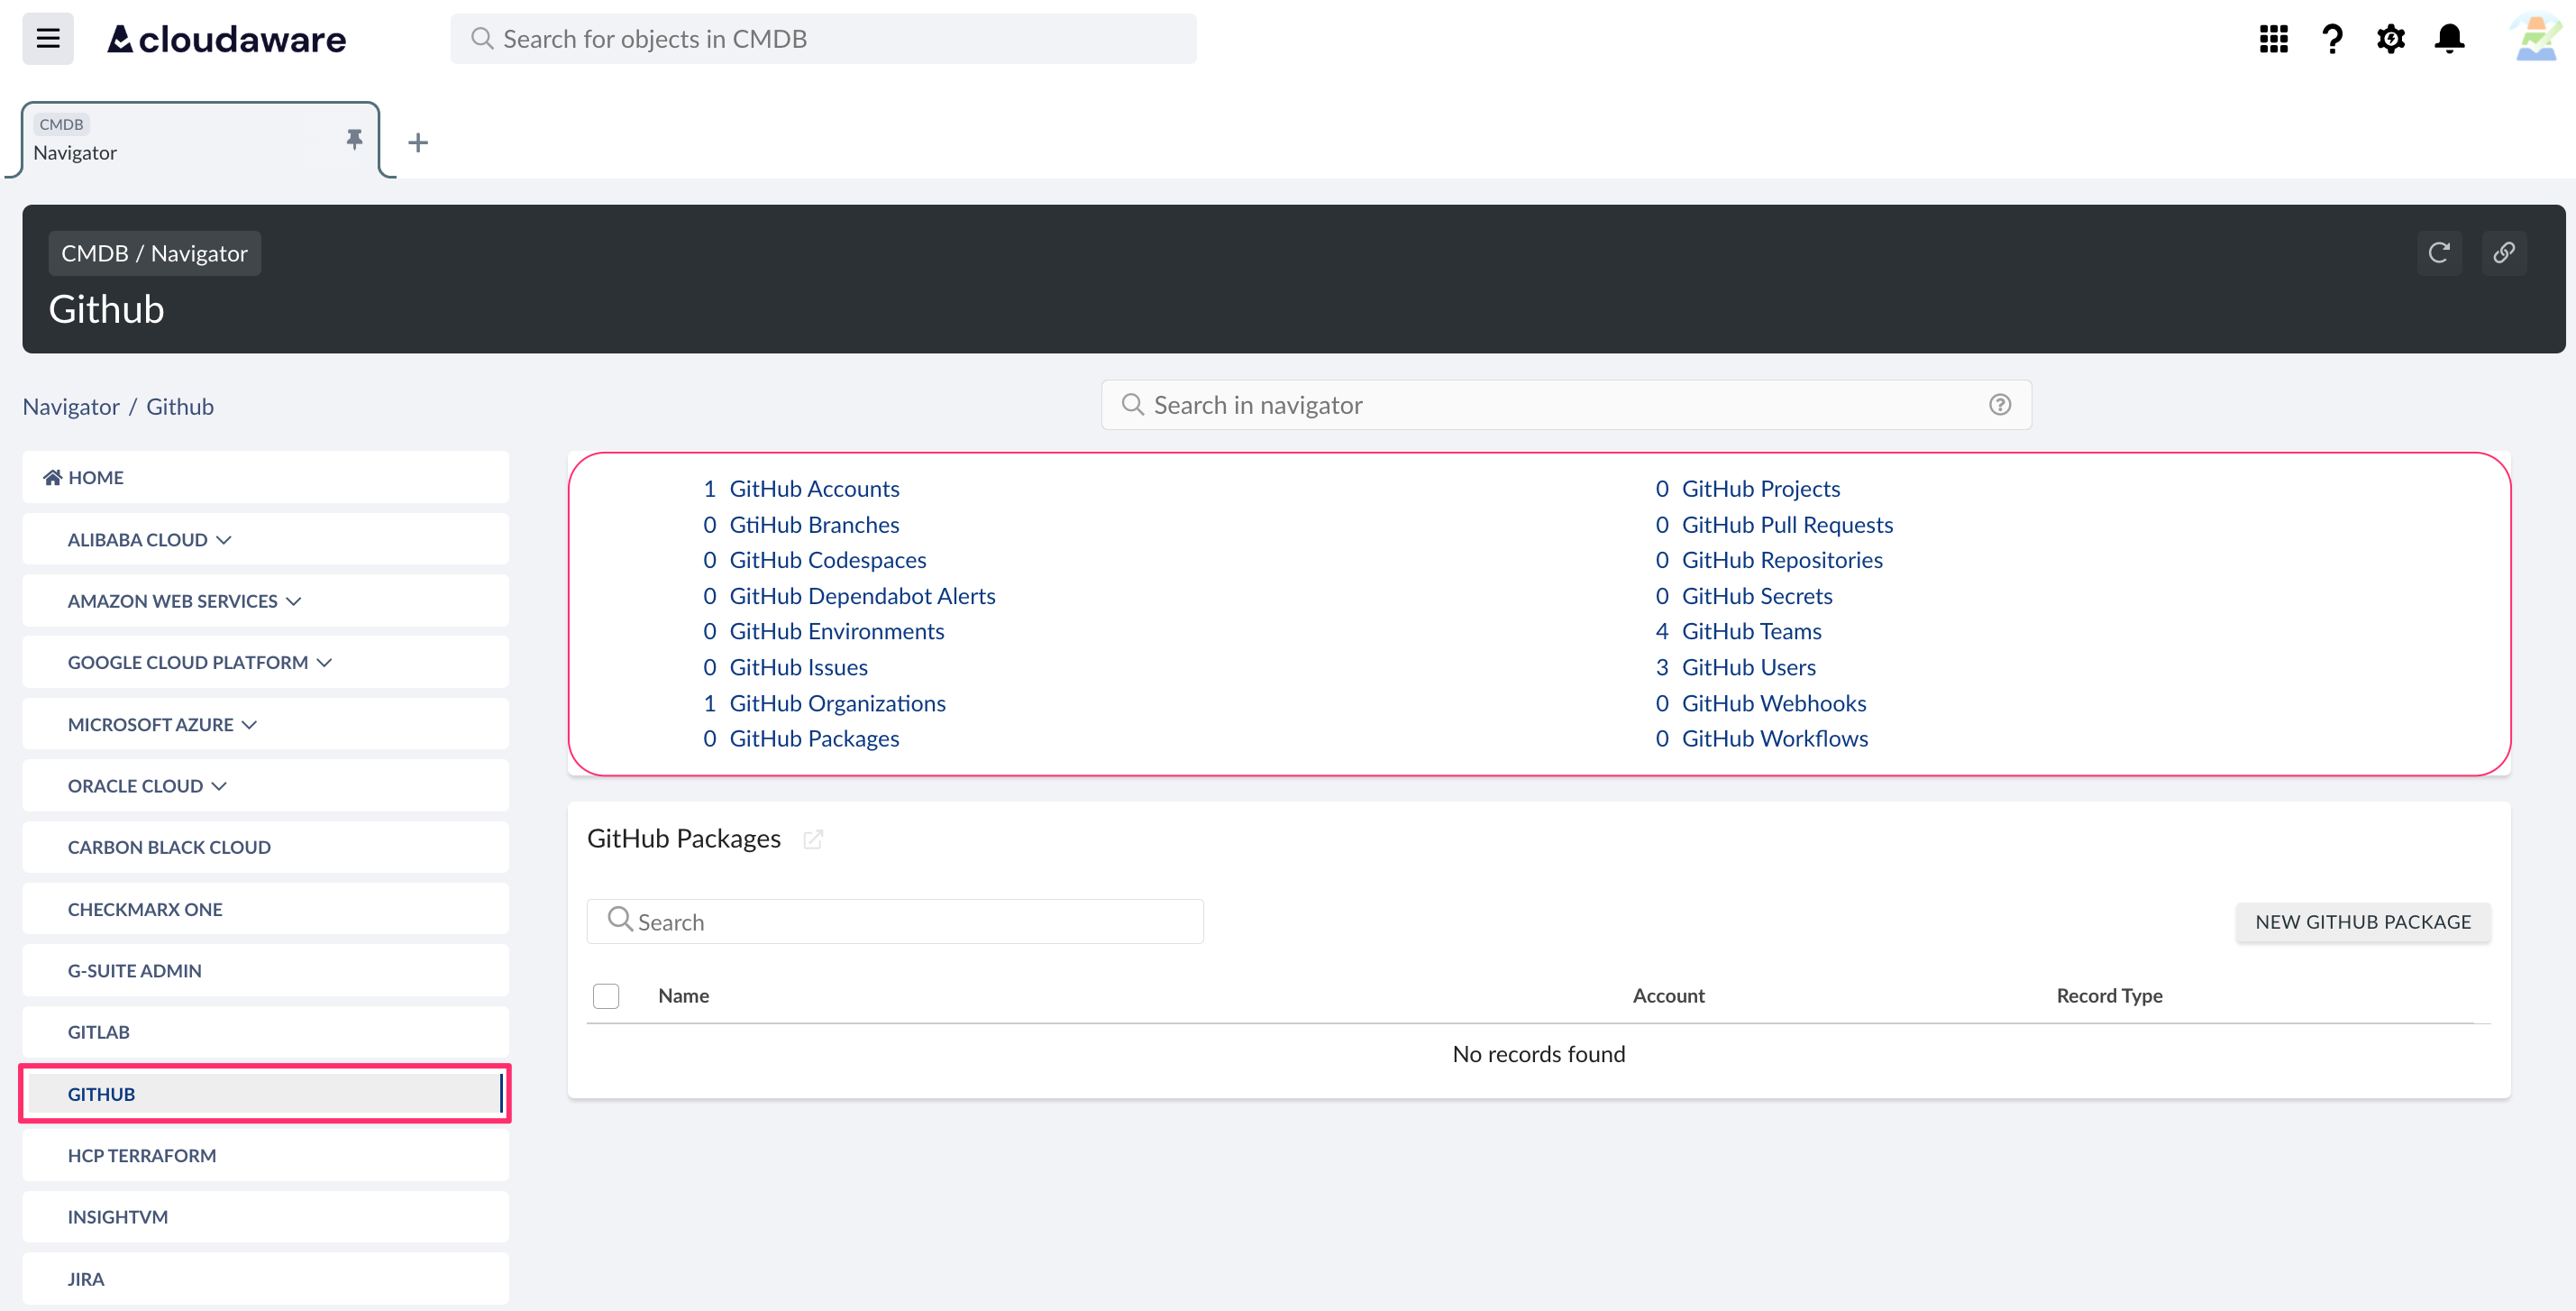
Task: Click magnifier in Packages search box
Action: click(620, 920)
